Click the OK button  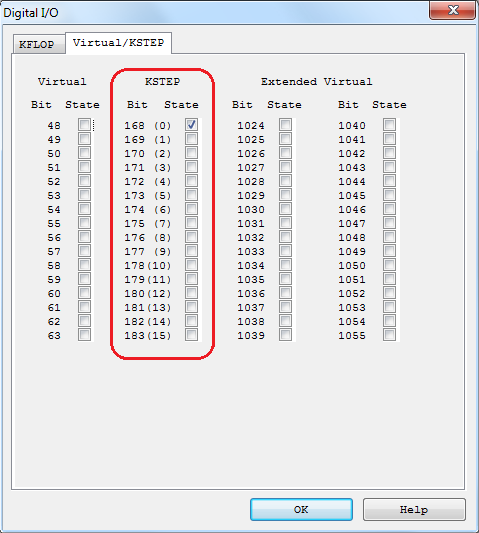point(301,509)
